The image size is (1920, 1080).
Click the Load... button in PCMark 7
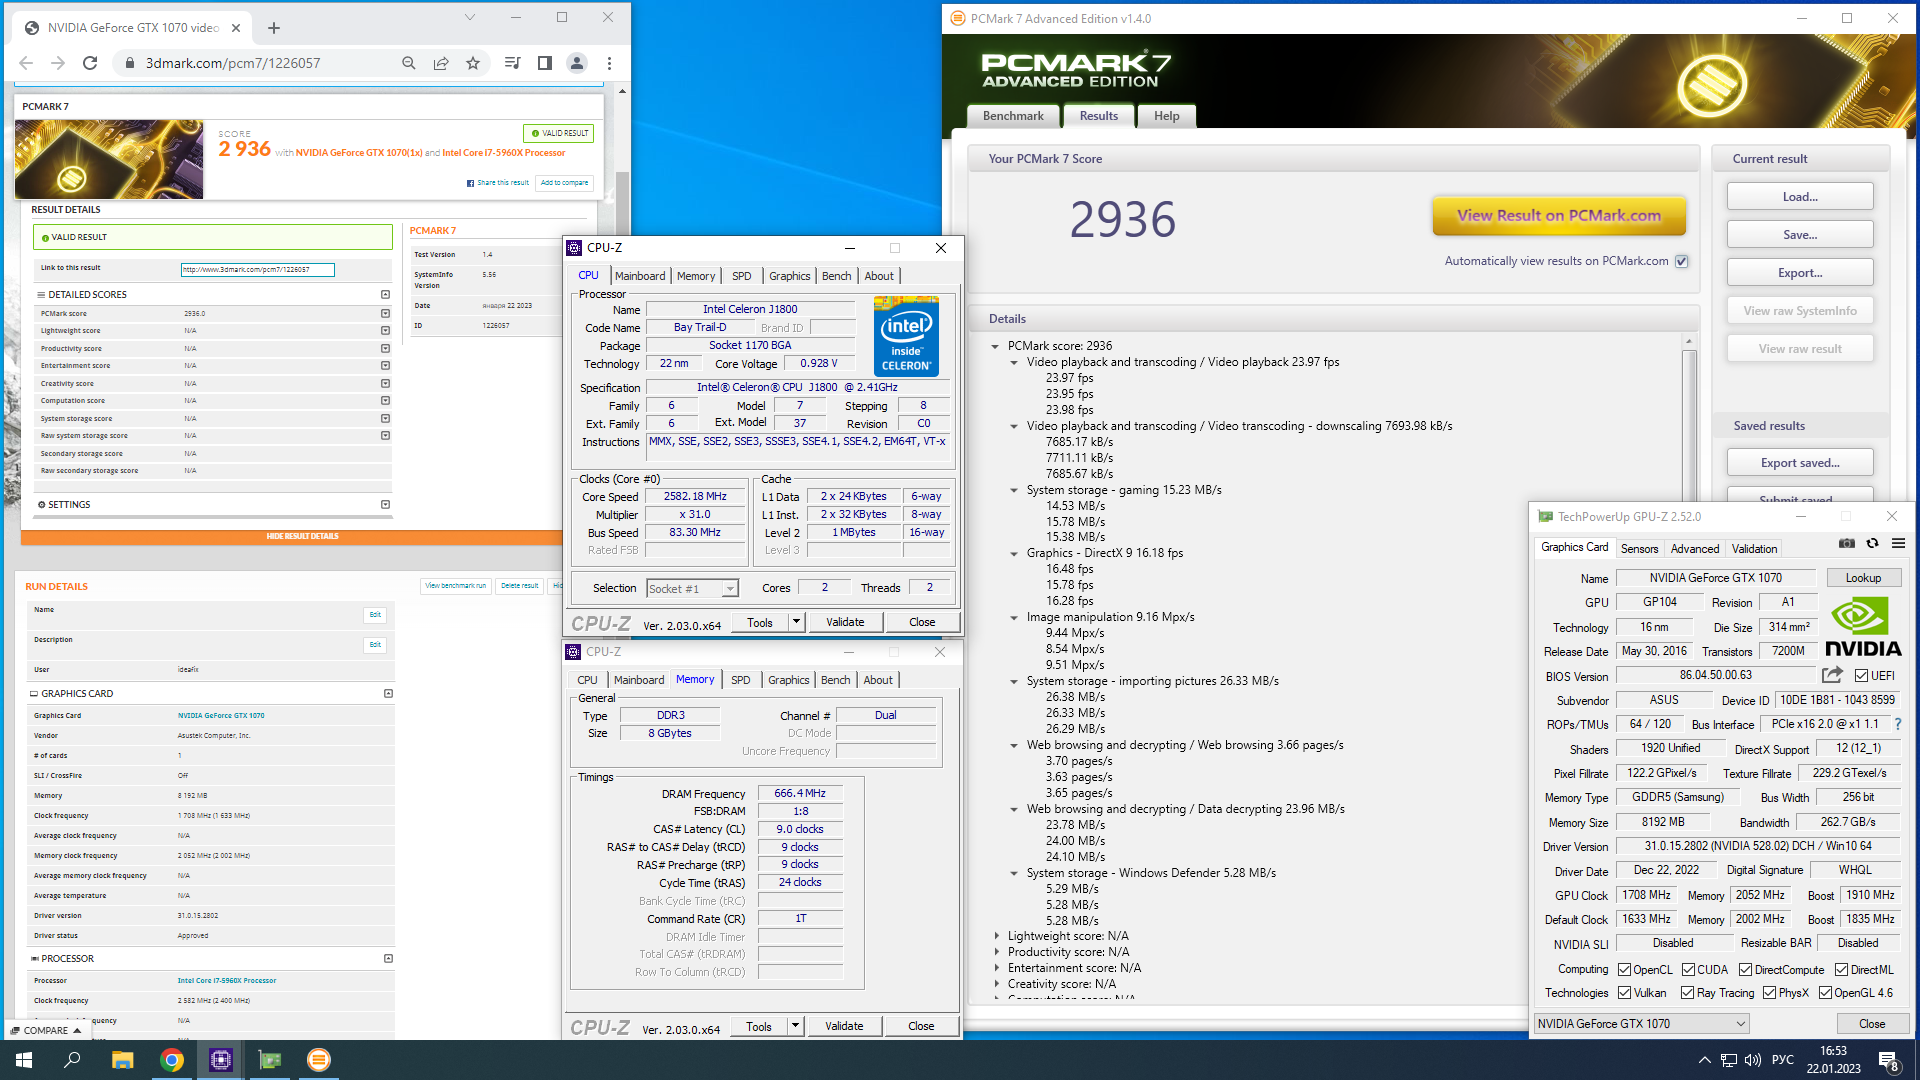click(1800, 197)
